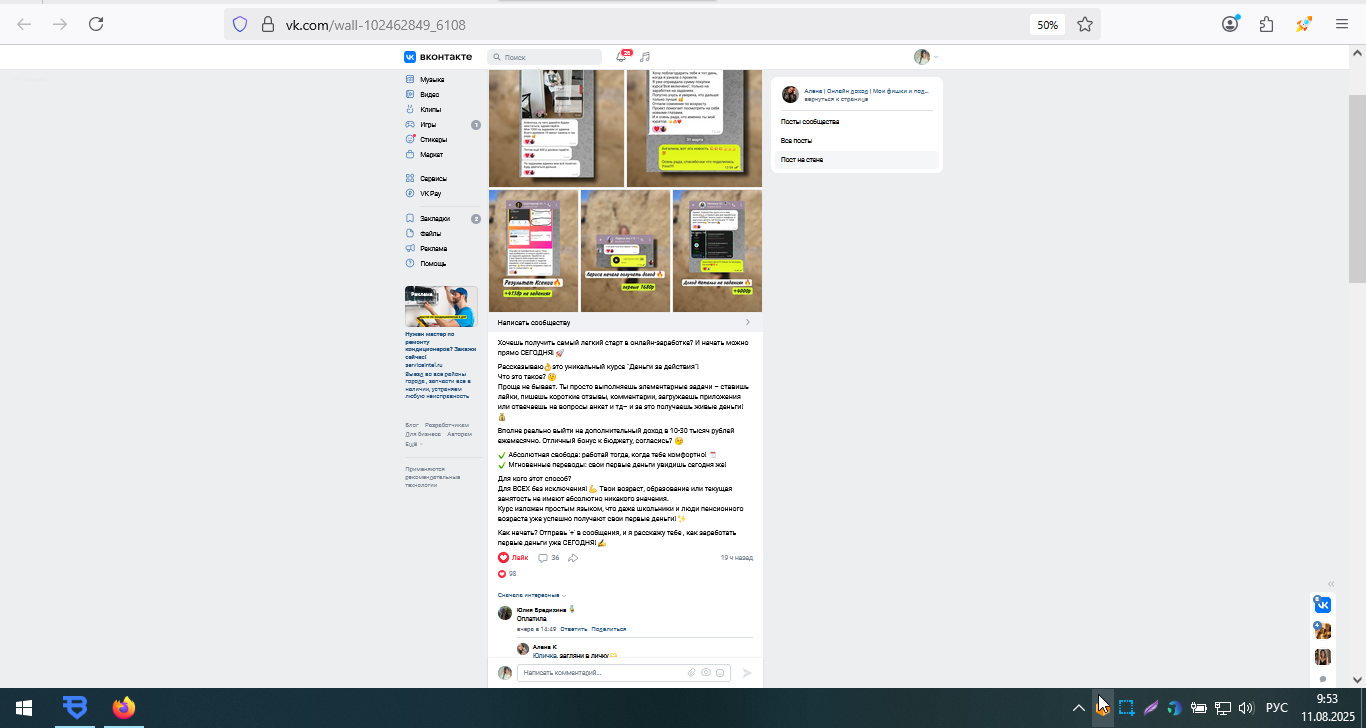The width and height of the screenshot is (1366, 728).
Task: Open the shield tracking protection icon
Action: tap(239, 24)
